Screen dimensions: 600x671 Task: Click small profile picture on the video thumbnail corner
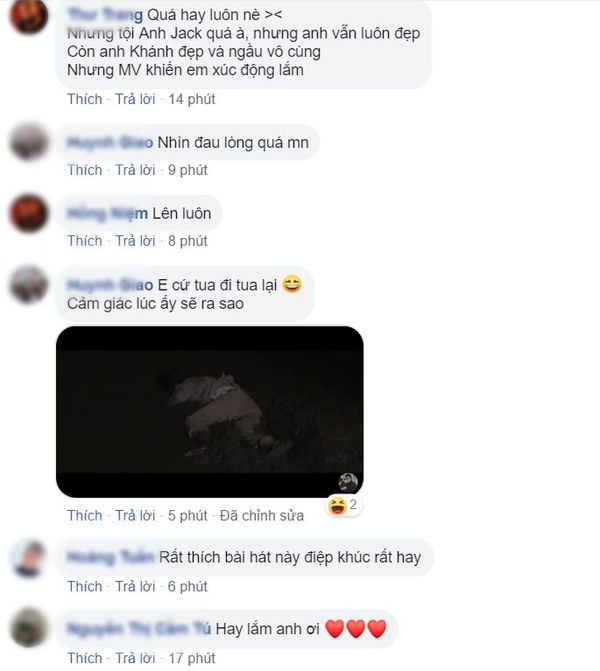[348, 482]
